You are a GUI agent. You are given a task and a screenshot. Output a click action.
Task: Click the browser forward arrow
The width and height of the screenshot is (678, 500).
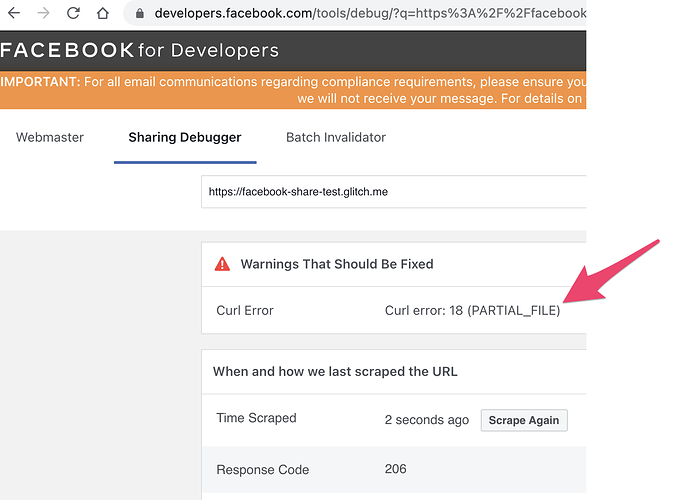pos(43,13)
